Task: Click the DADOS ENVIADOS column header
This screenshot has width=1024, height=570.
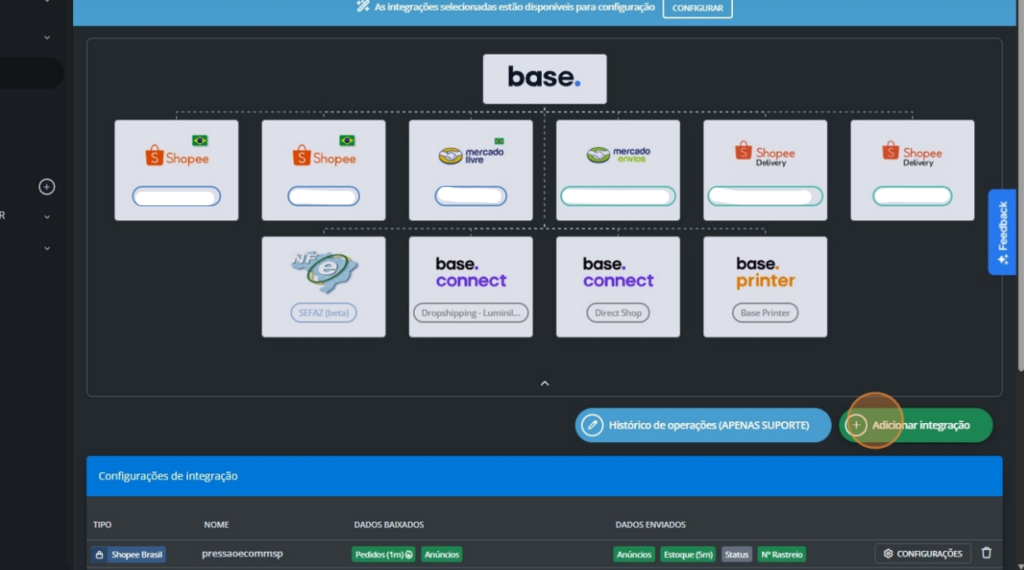Action: 650,524
